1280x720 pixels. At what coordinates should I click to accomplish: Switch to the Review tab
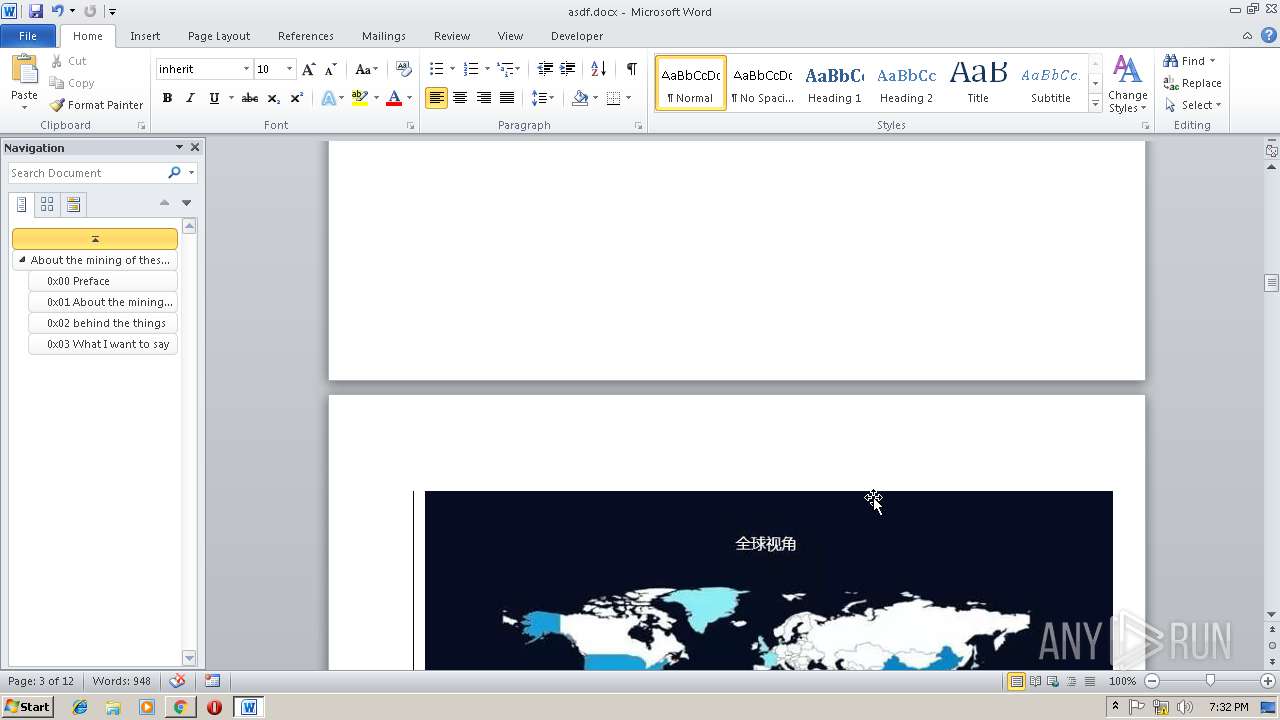tap(452, 36)
